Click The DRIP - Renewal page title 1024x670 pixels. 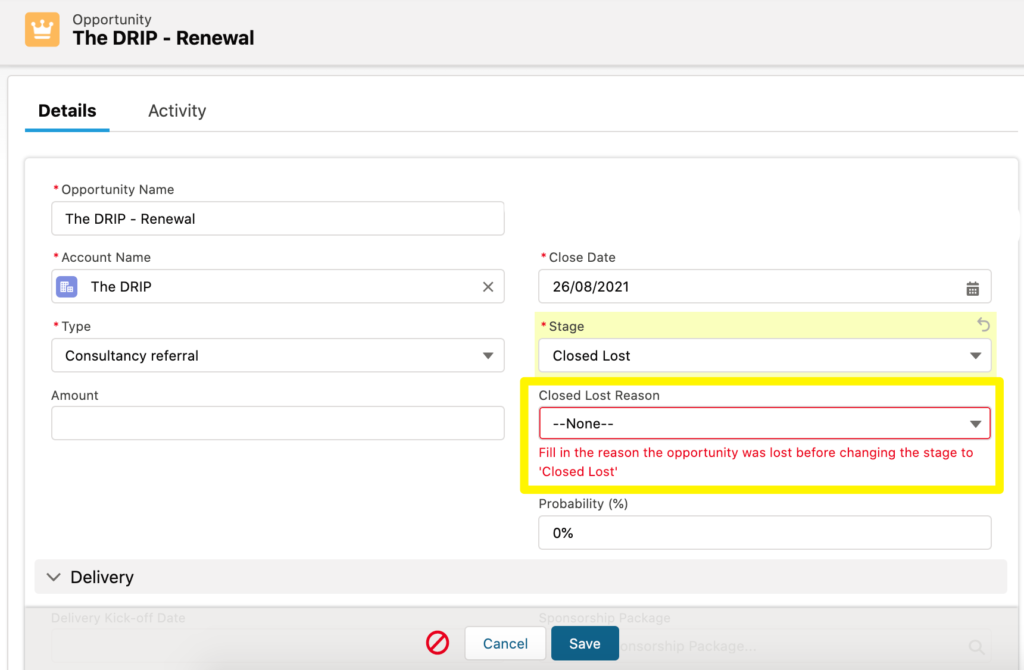163,38
